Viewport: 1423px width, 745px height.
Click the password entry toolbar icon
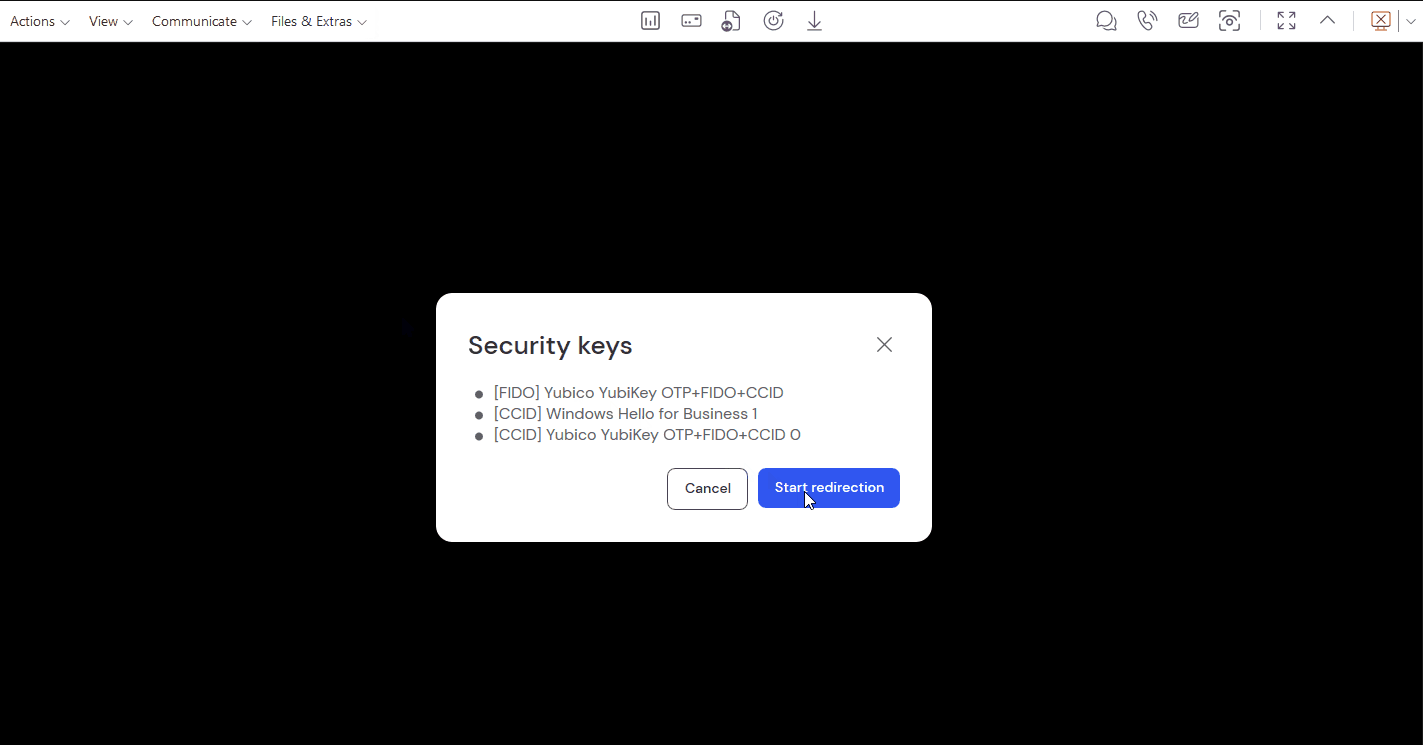pos(691,21)
